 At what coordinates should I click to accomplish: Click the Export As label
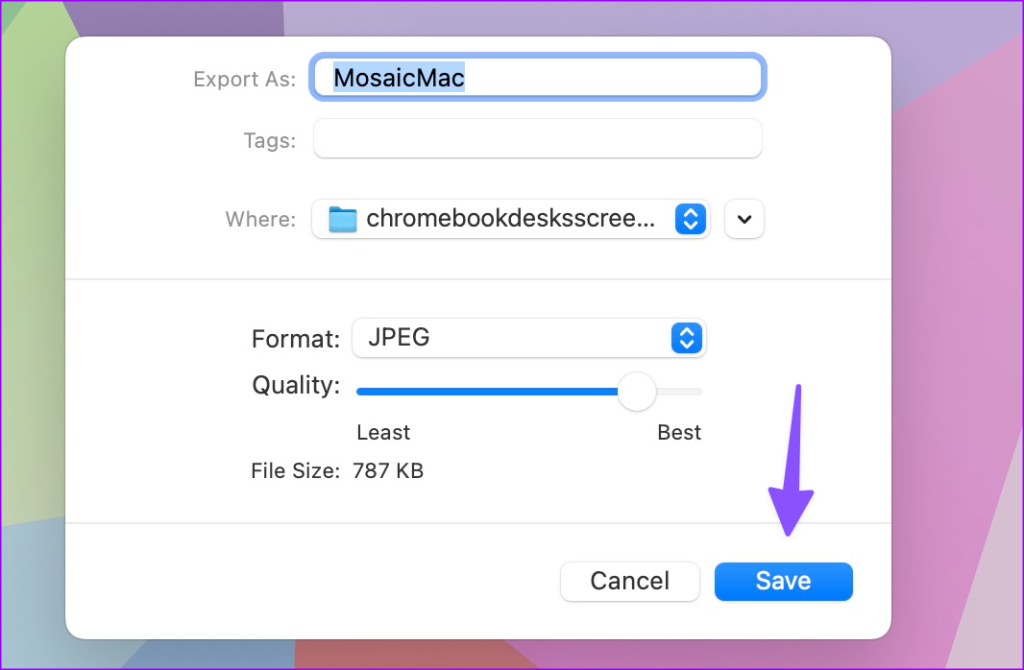point(244,79)
